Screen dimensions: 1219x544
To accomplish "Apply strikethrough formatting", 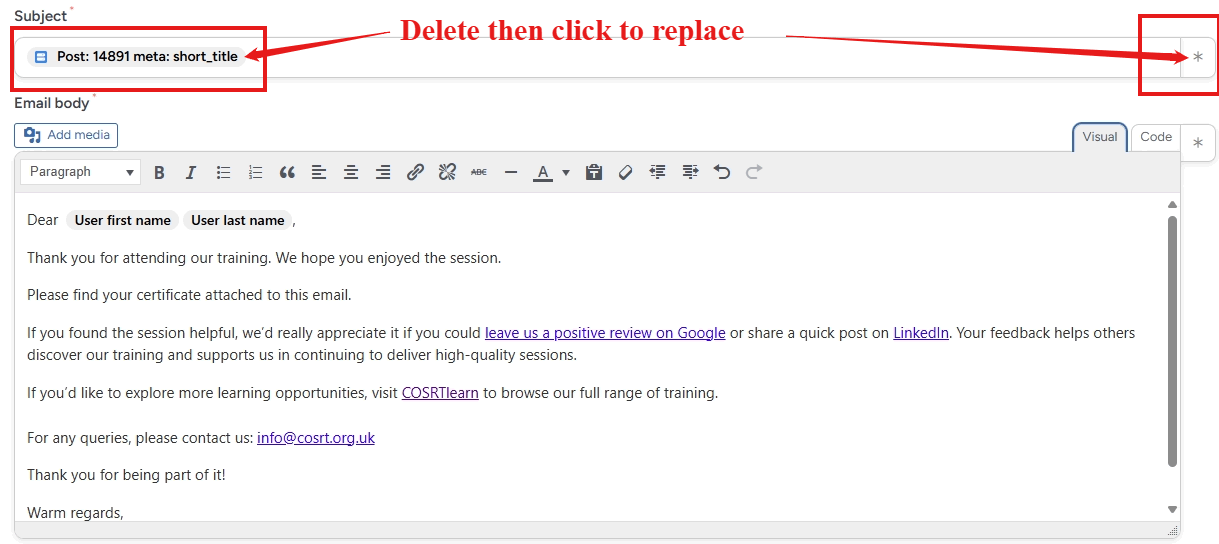I will [479, 172].
